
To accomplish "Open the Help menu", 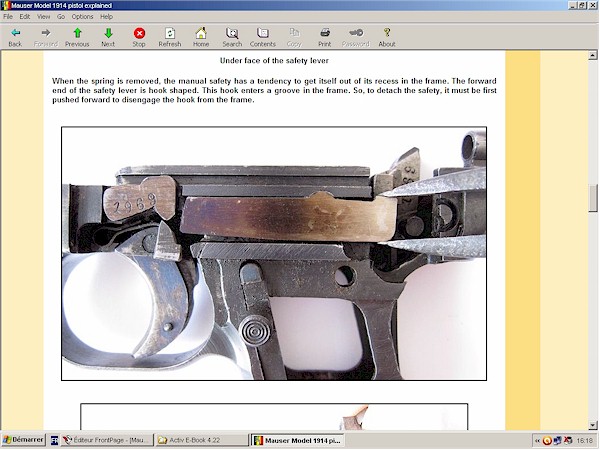I will 106,16.
